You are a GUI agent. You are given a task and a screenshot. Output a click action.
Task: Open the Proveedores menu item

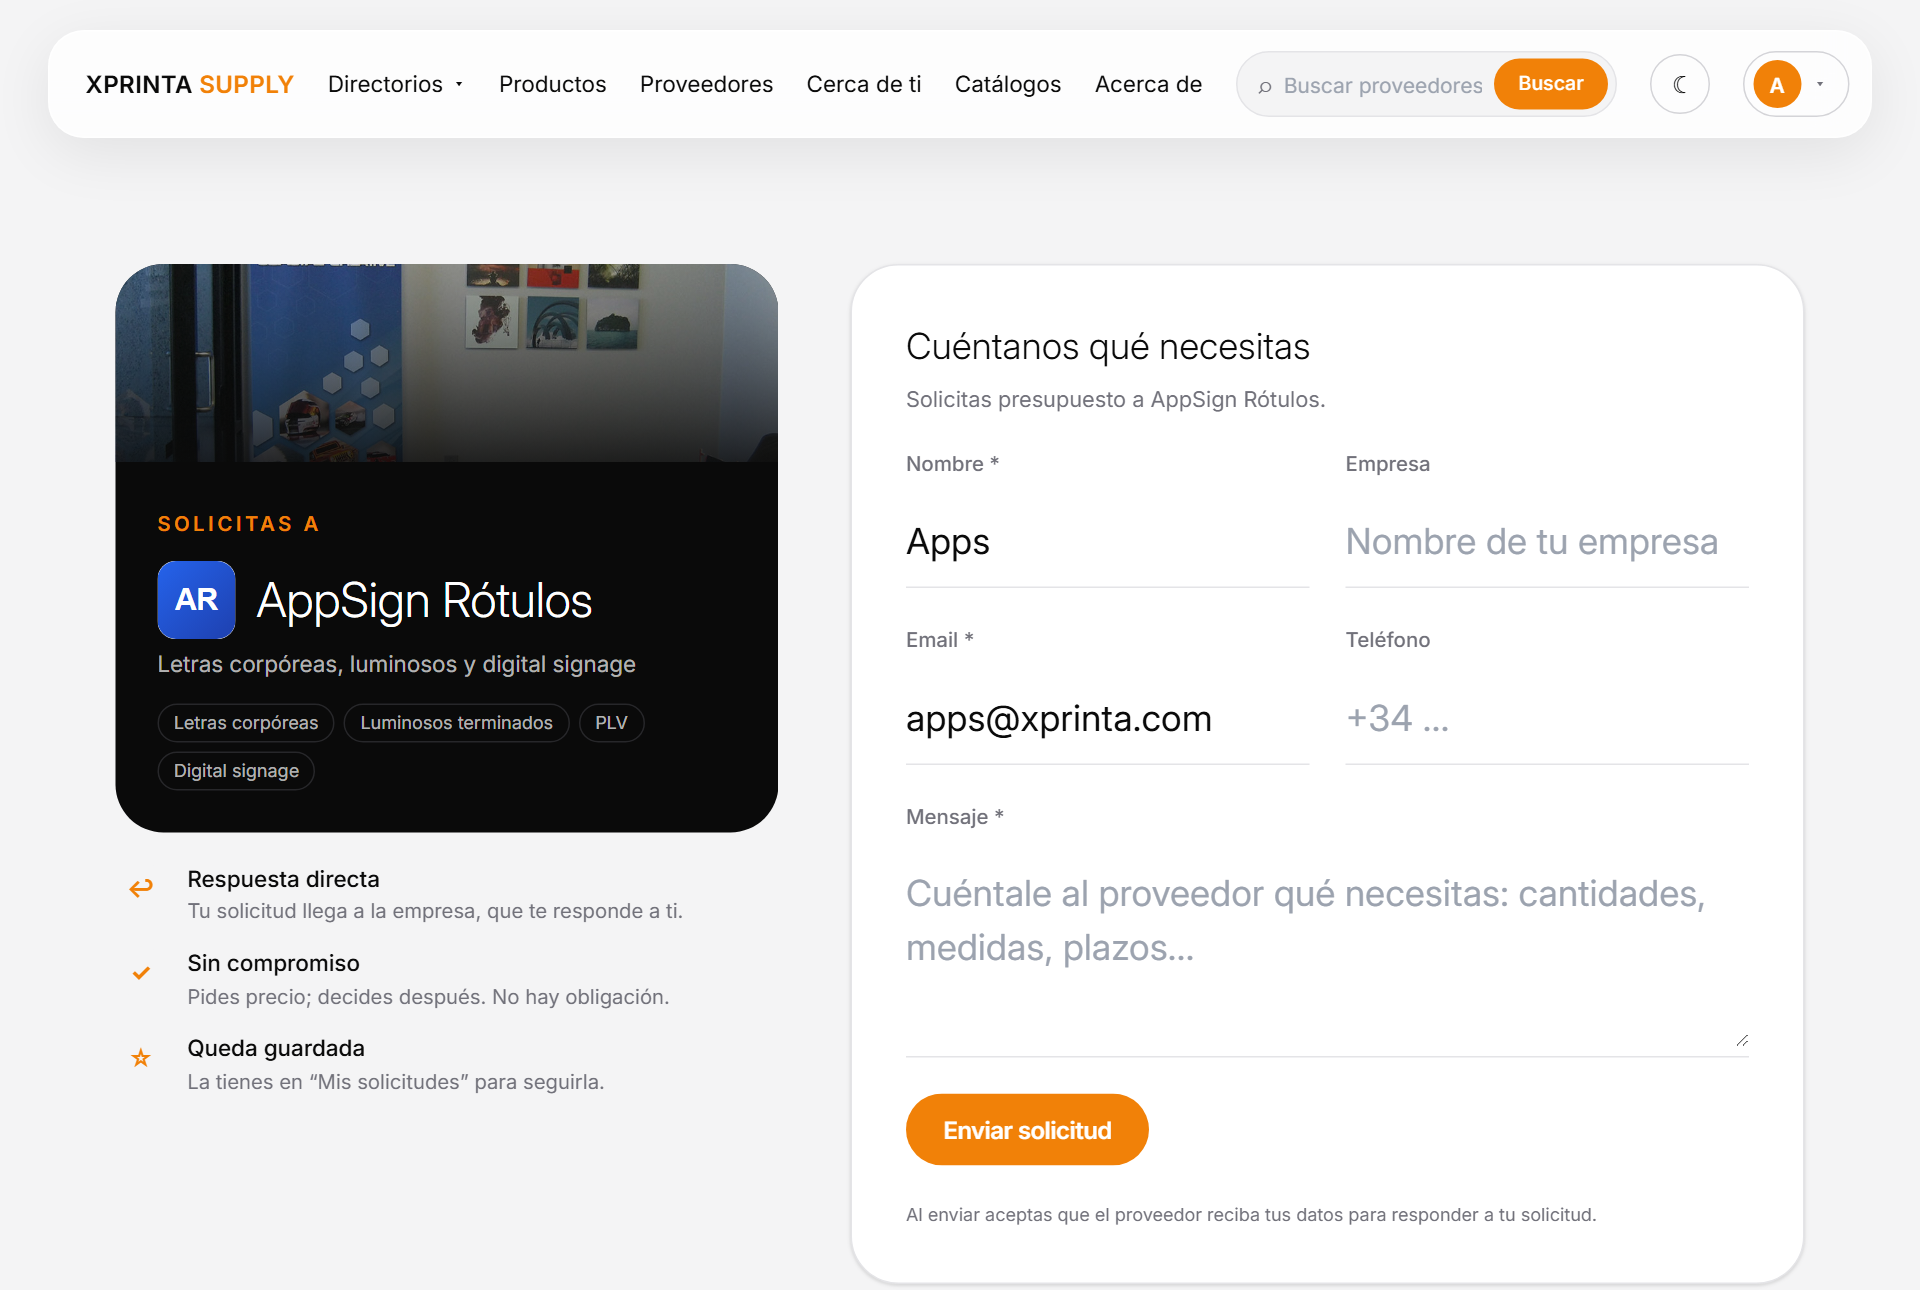pyautogui.click(x=706, y=84)
